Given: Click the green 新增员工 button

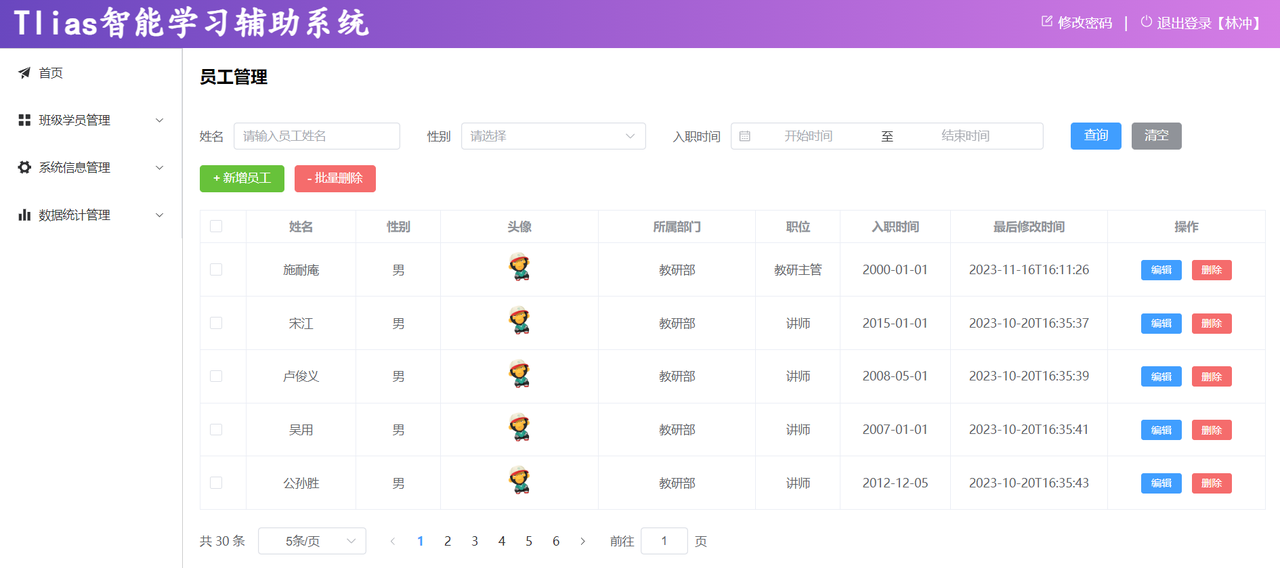Looking at the screenshot, I should pyautogui.click(x=242, y=178).
